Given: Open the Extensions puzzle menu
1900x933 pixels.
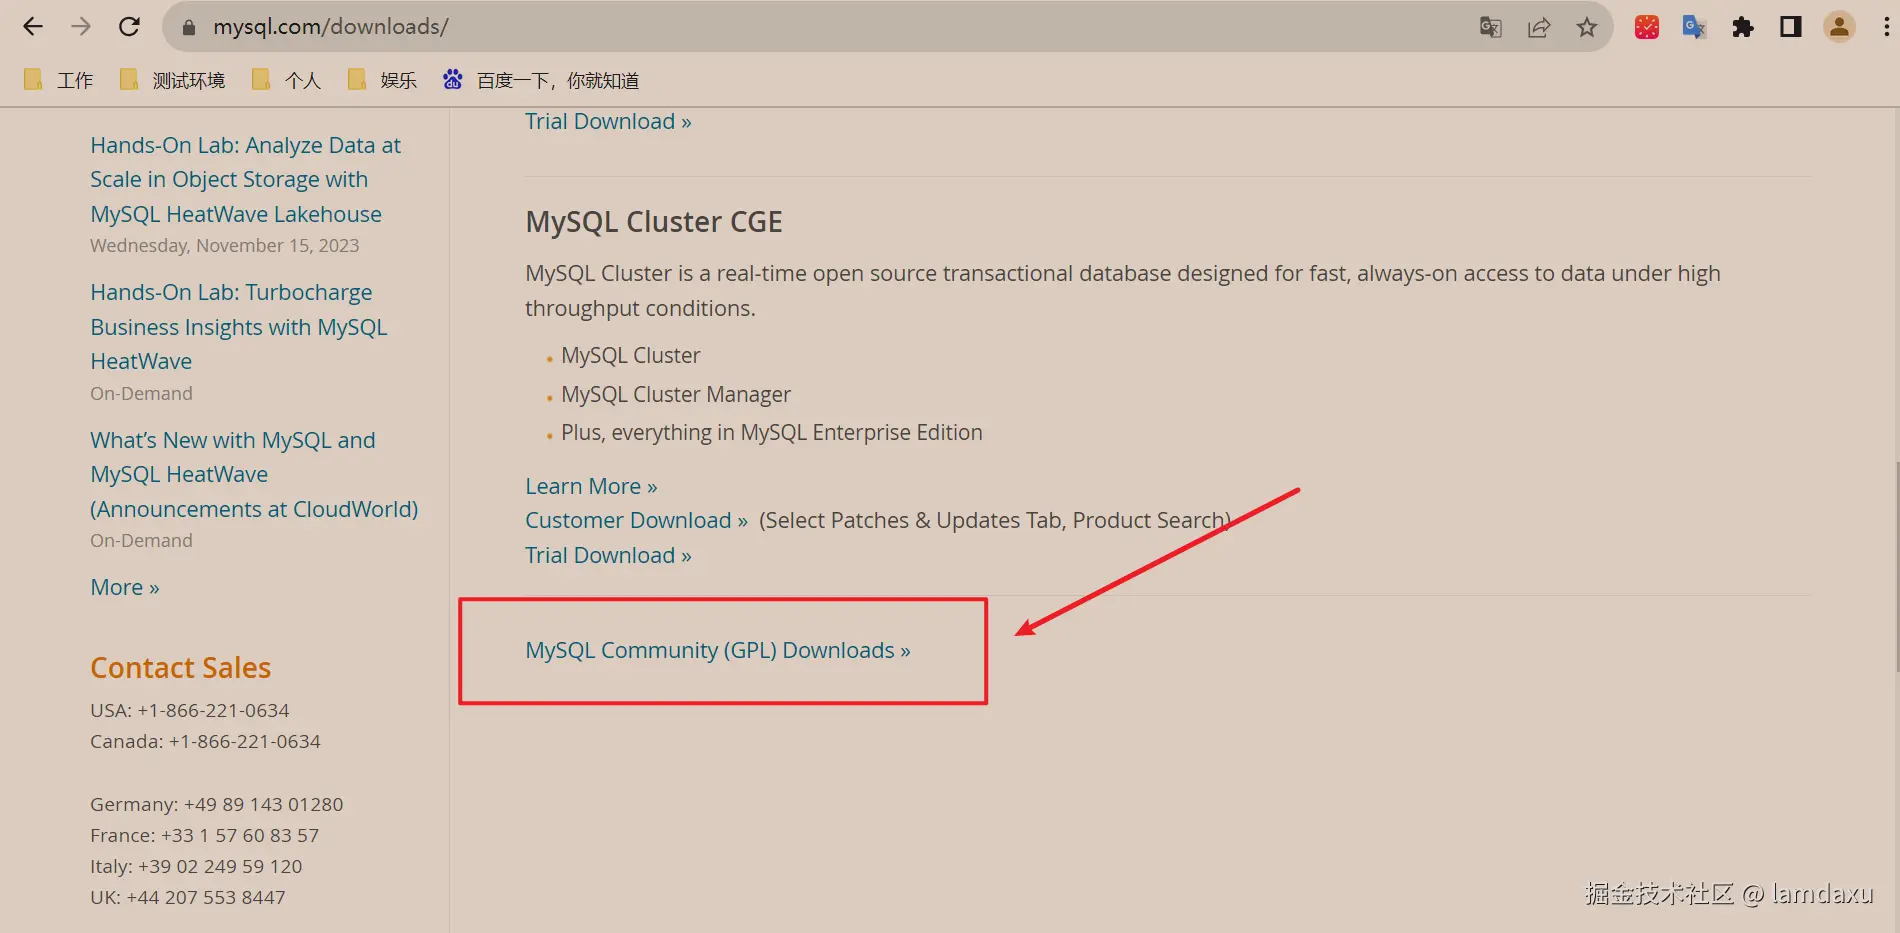Looking at the screenshot, I should click(1743, 27).
